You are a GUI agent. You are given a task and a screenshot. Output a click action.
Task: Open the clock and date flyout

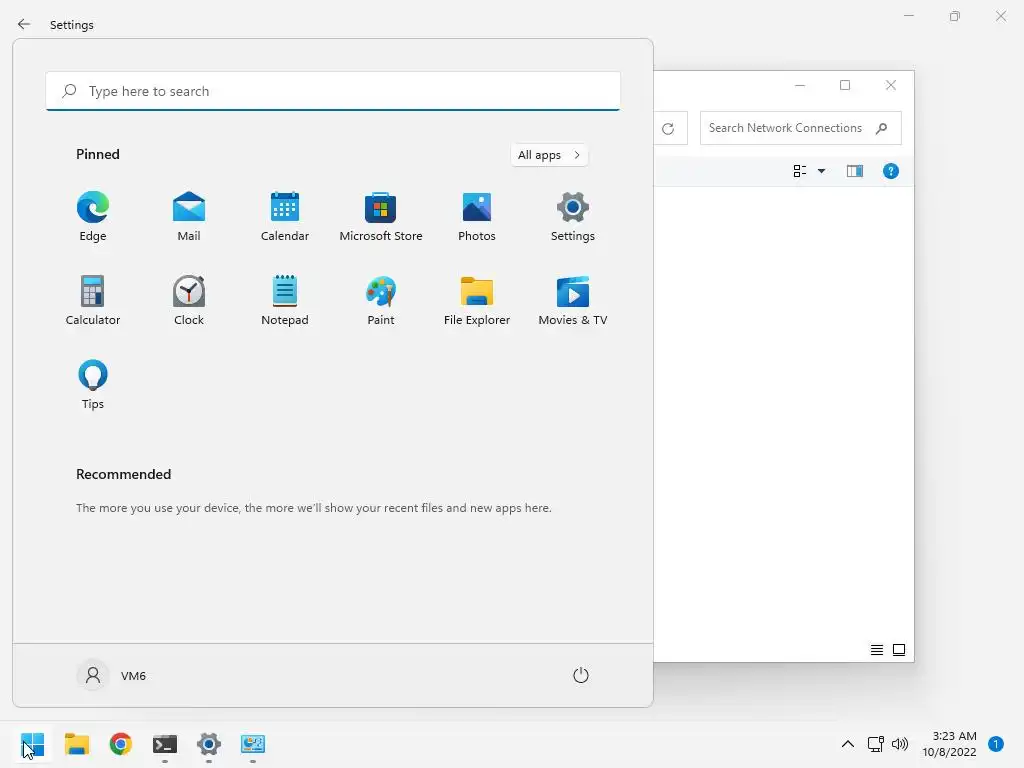pyautogui.click(x=949, y=744)
